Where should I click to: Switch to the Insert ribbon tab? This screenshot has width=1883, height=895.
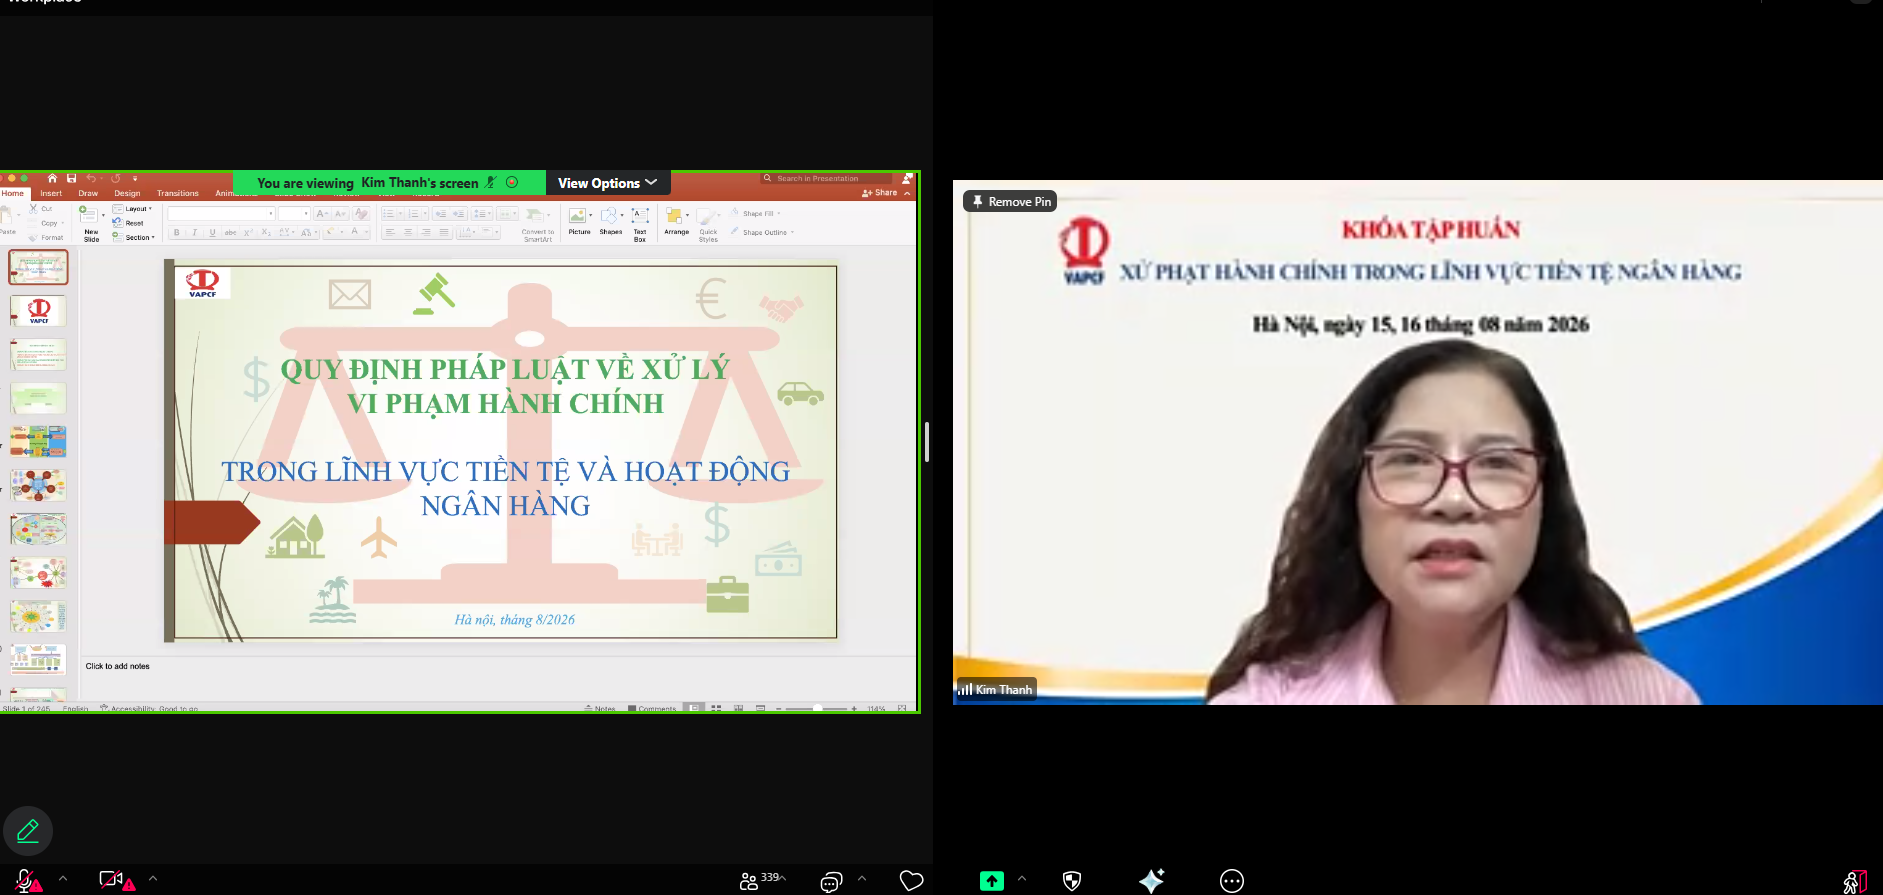coord(51,193)
